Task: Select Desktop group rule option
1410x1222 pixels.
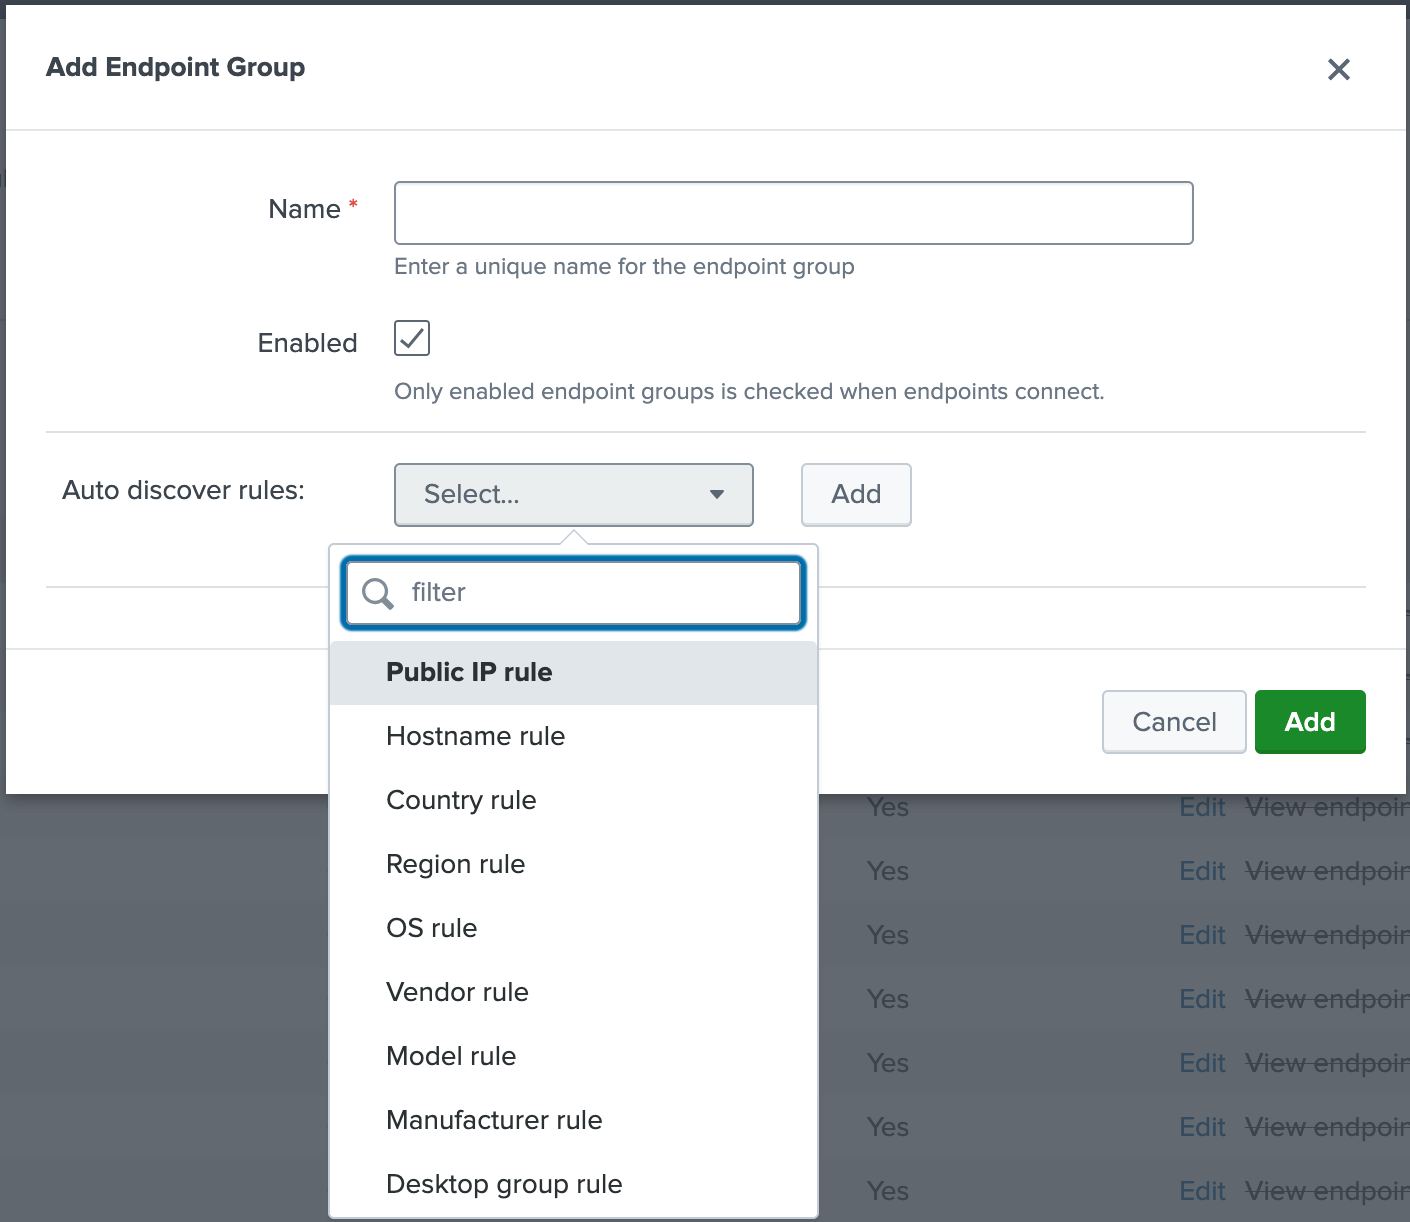Action: [x=504, y=1184]
